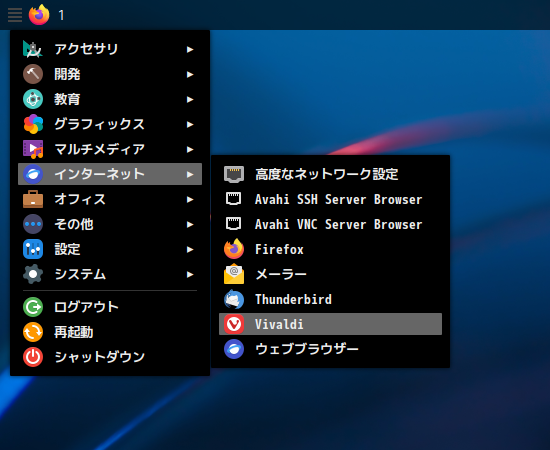Click the orange 再起動 restart icon

point(33,332)
